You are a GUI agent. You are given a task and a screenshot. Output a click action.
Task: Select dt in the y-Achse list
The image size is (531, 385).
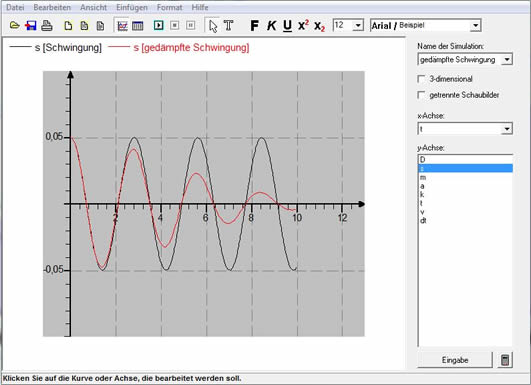(x=465, y=220)
